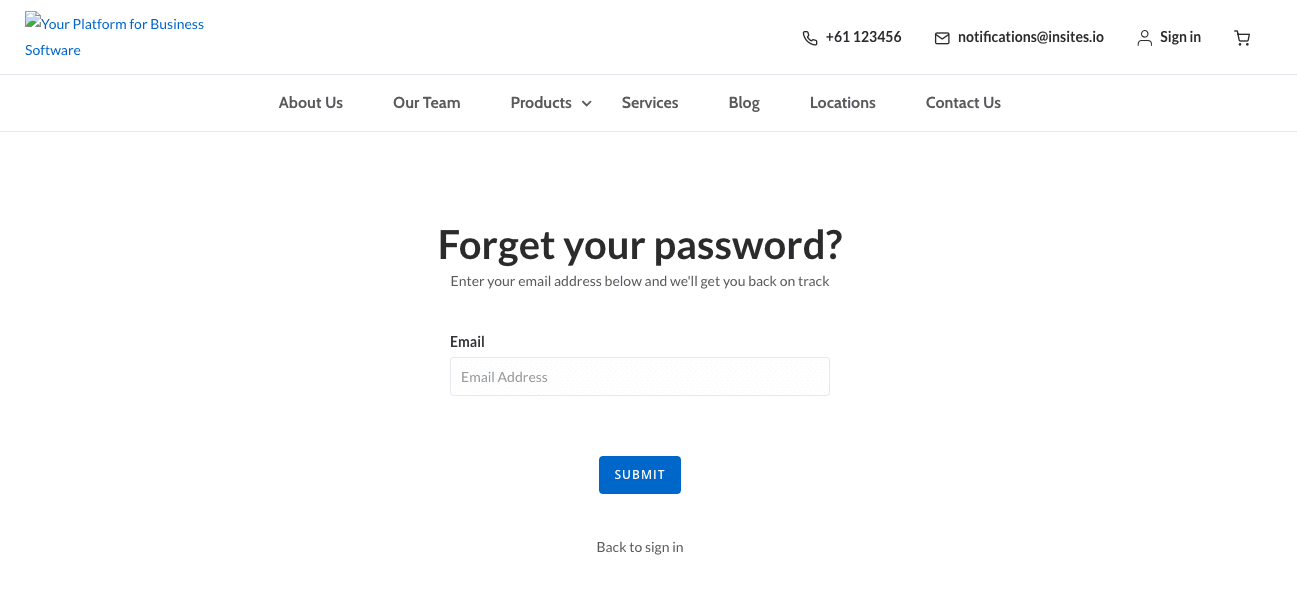The width and height of the screenshot is (1297, 591).
Task: Focus the Email Address input field
Action: point(640,377)
